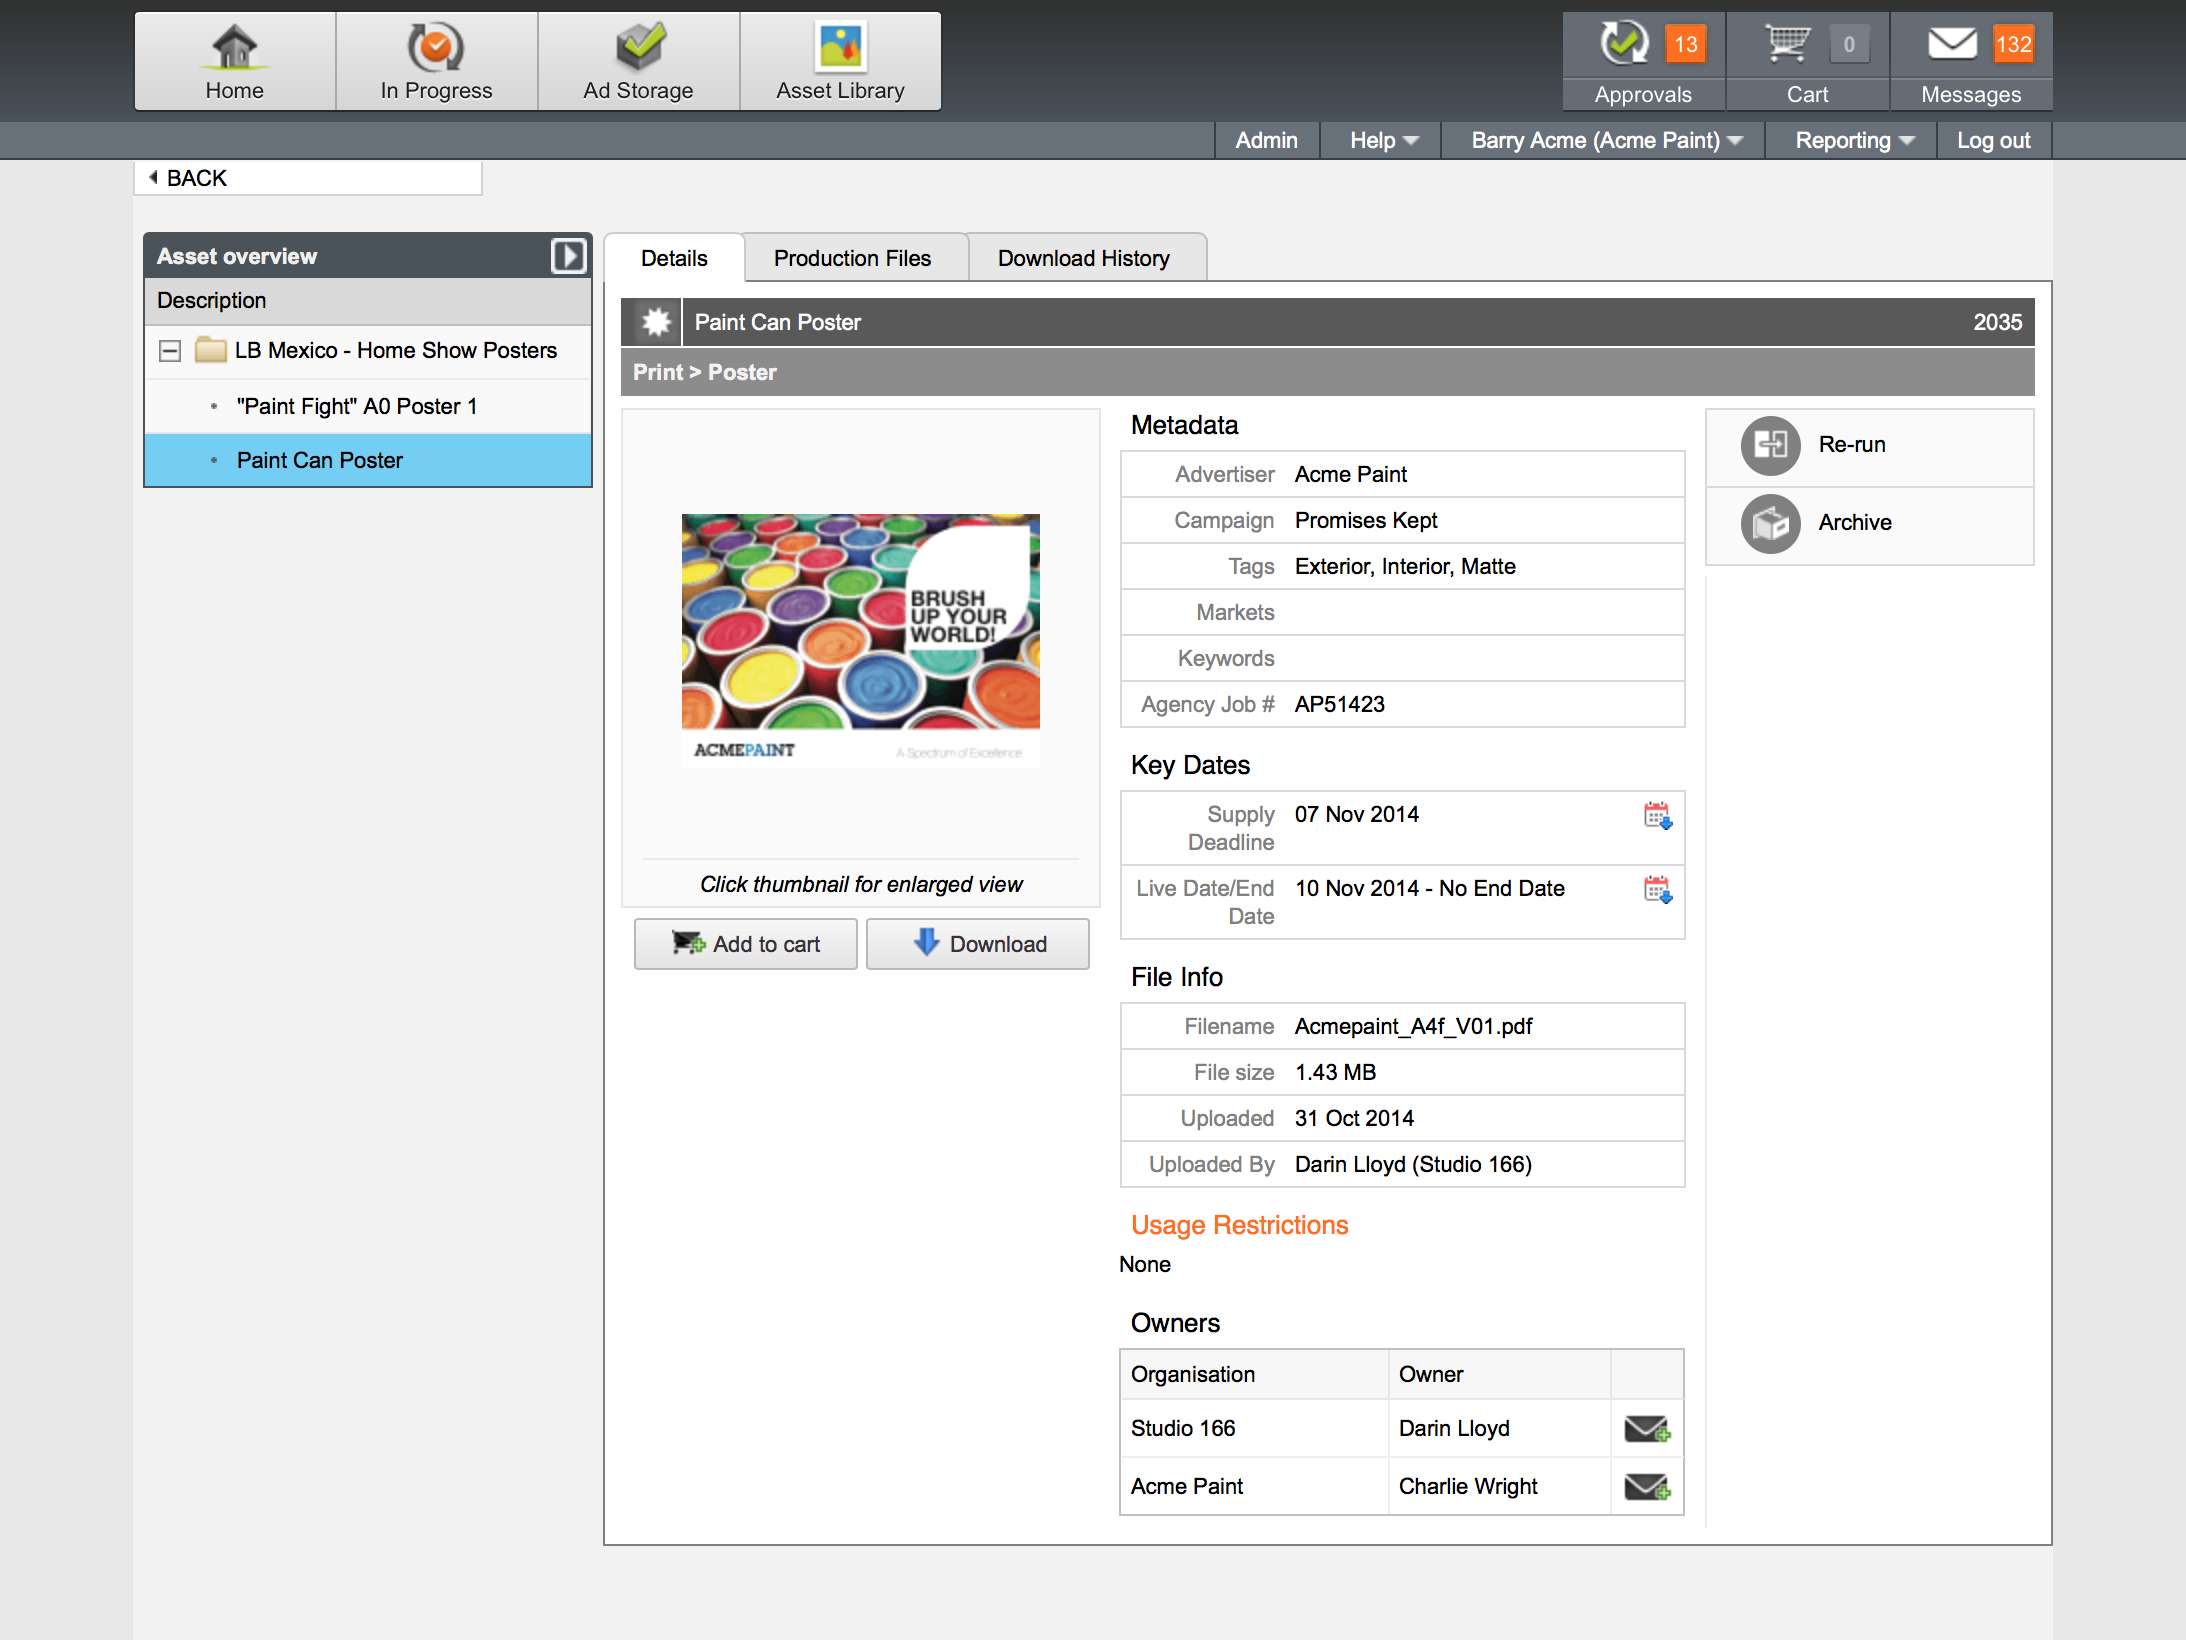2186x1640 pixels.
Task: Edit Supply Deadline calendar icon
Action: click(1658, 816)
